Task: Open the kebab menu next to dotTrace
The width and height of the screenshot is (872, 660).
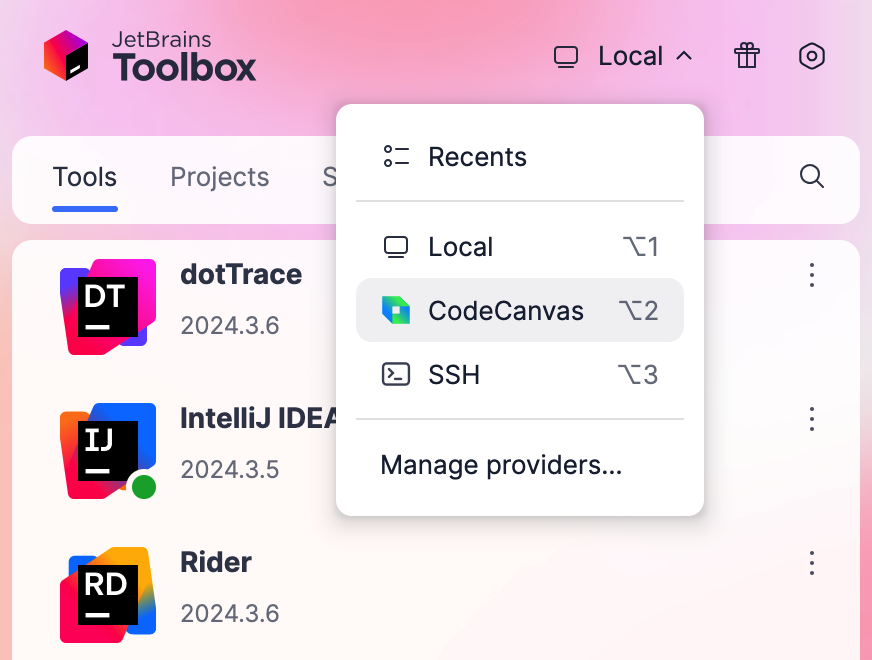Action: [811, 277]
